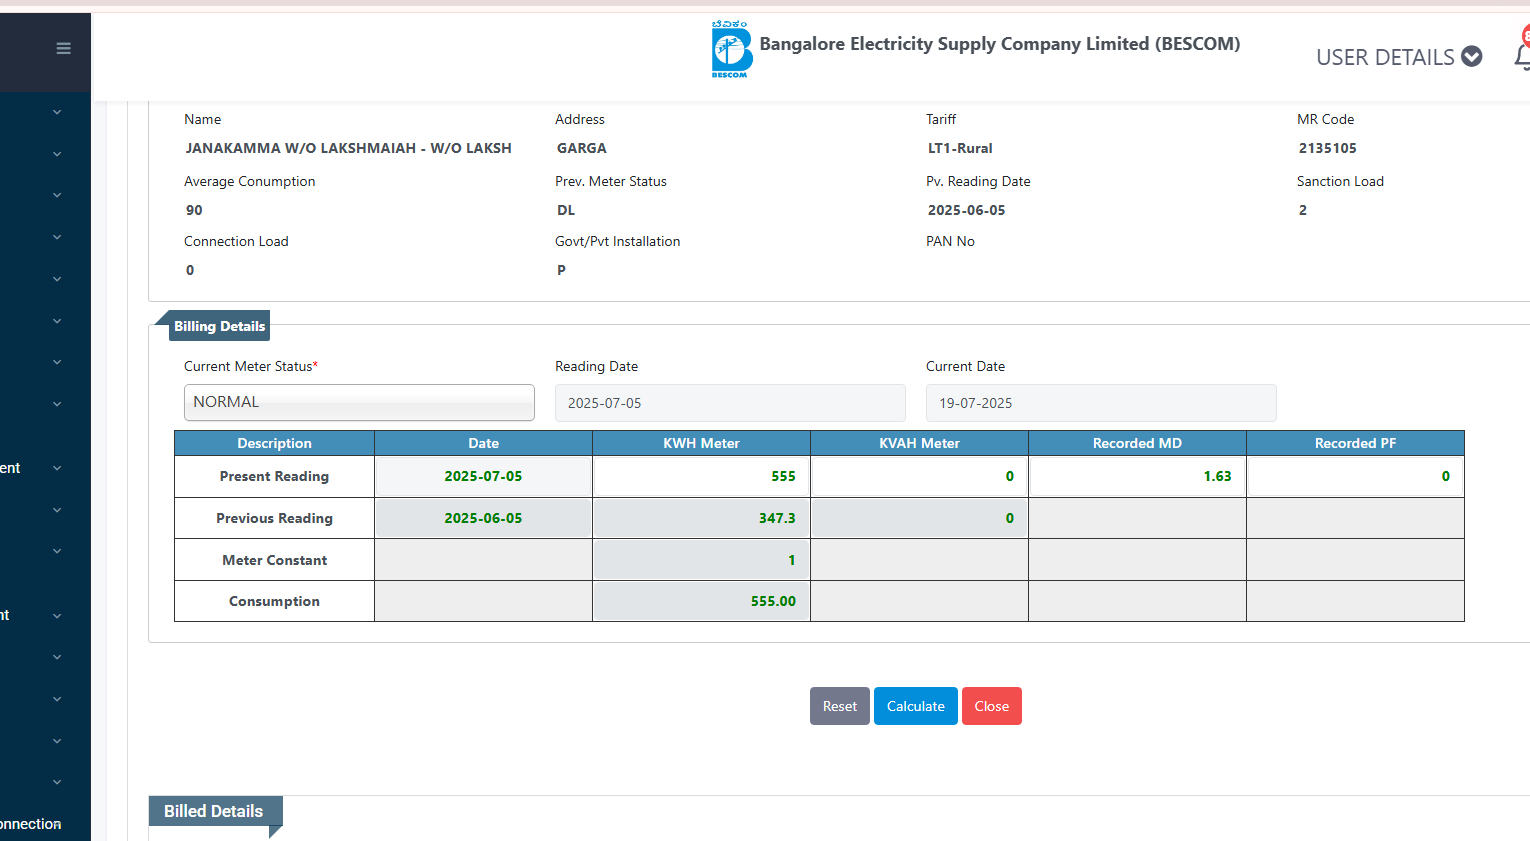1530x841 pixels.
Task: Click the KVAH Meter column header
Action: [920, 443]
